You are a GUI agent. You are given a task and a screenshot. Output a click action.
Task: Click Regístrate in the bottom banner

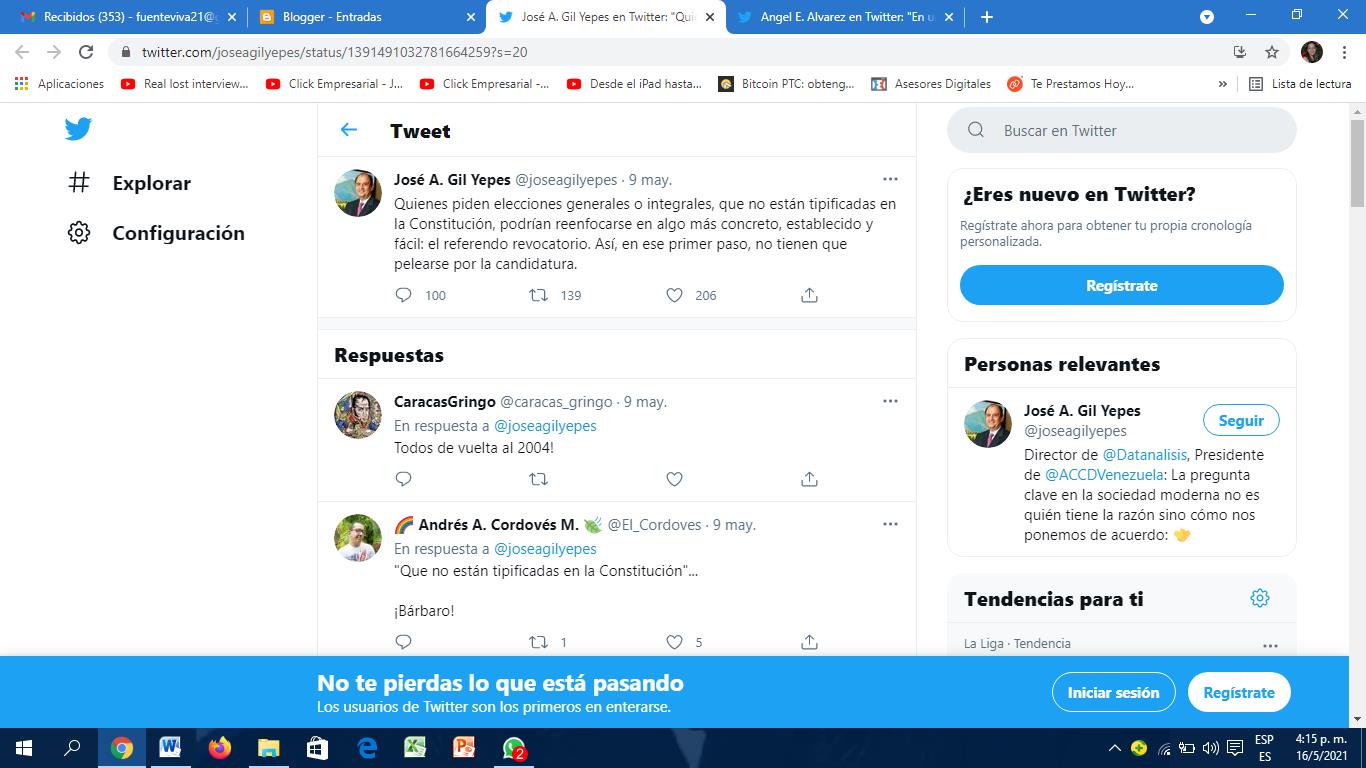pyautogui.click(x=1239, y=692)
